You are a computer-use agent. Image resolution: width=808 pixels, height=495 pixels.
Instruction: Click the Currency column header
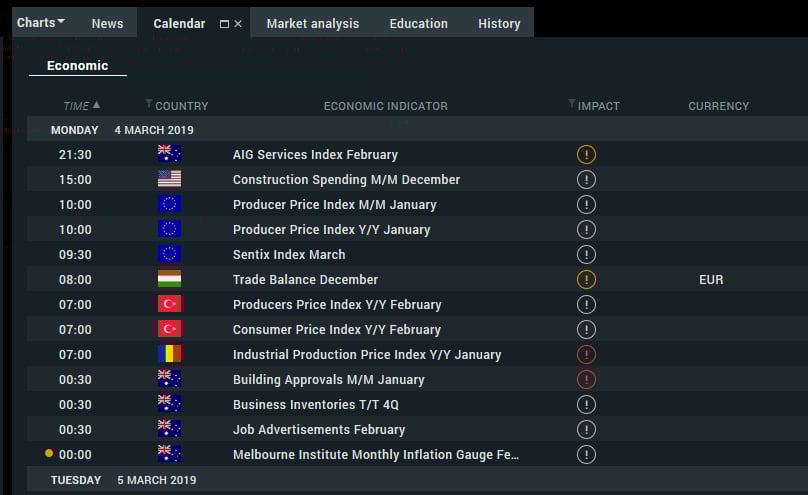click(718, 106)
